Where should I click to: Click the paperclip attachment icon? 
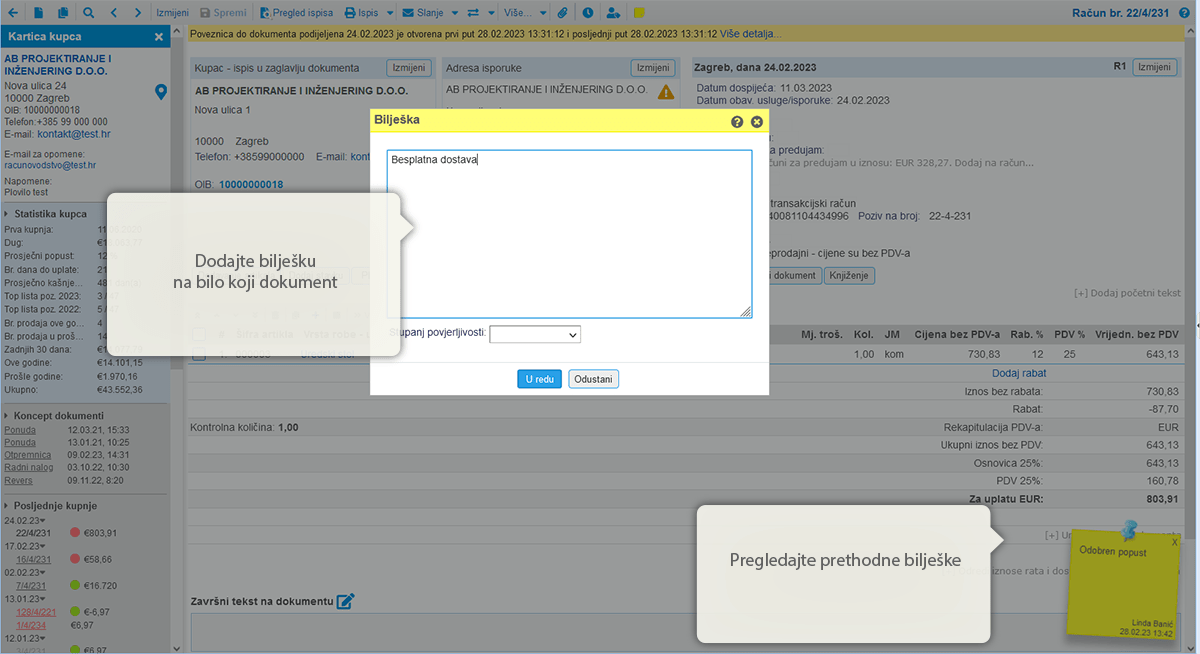click(x=563, y=14)
